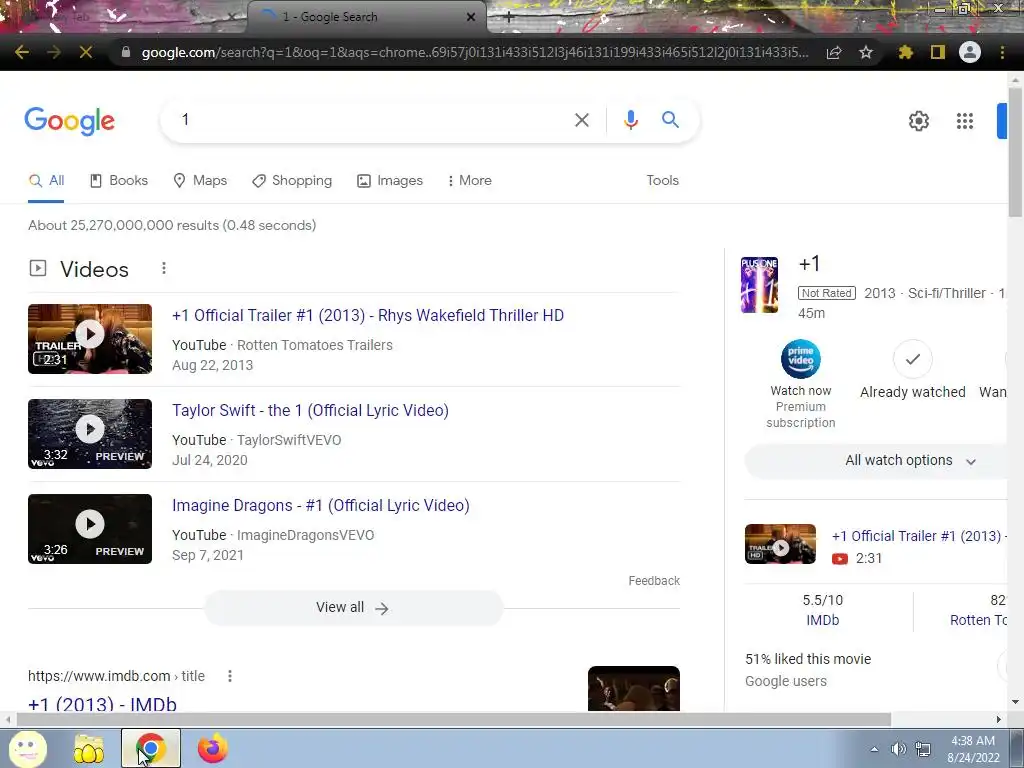Show hidden system tray icons

click(x=874, y=749)
